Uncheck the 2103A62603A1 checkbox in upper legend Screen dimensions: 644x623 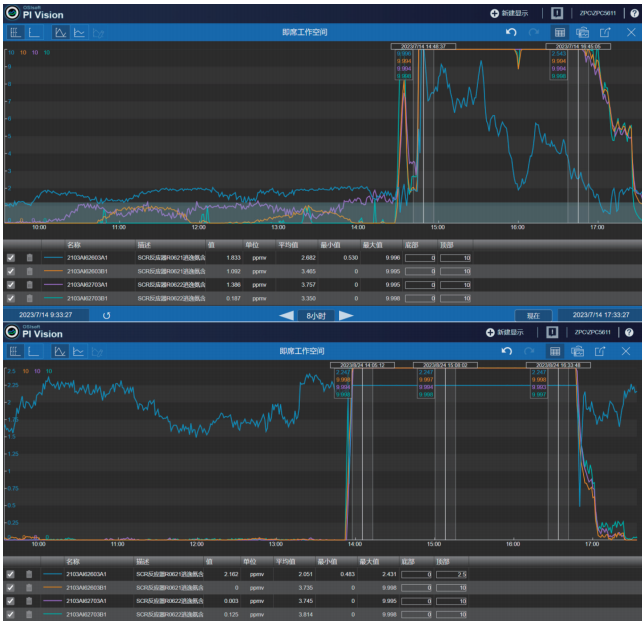tap(11, 257)
